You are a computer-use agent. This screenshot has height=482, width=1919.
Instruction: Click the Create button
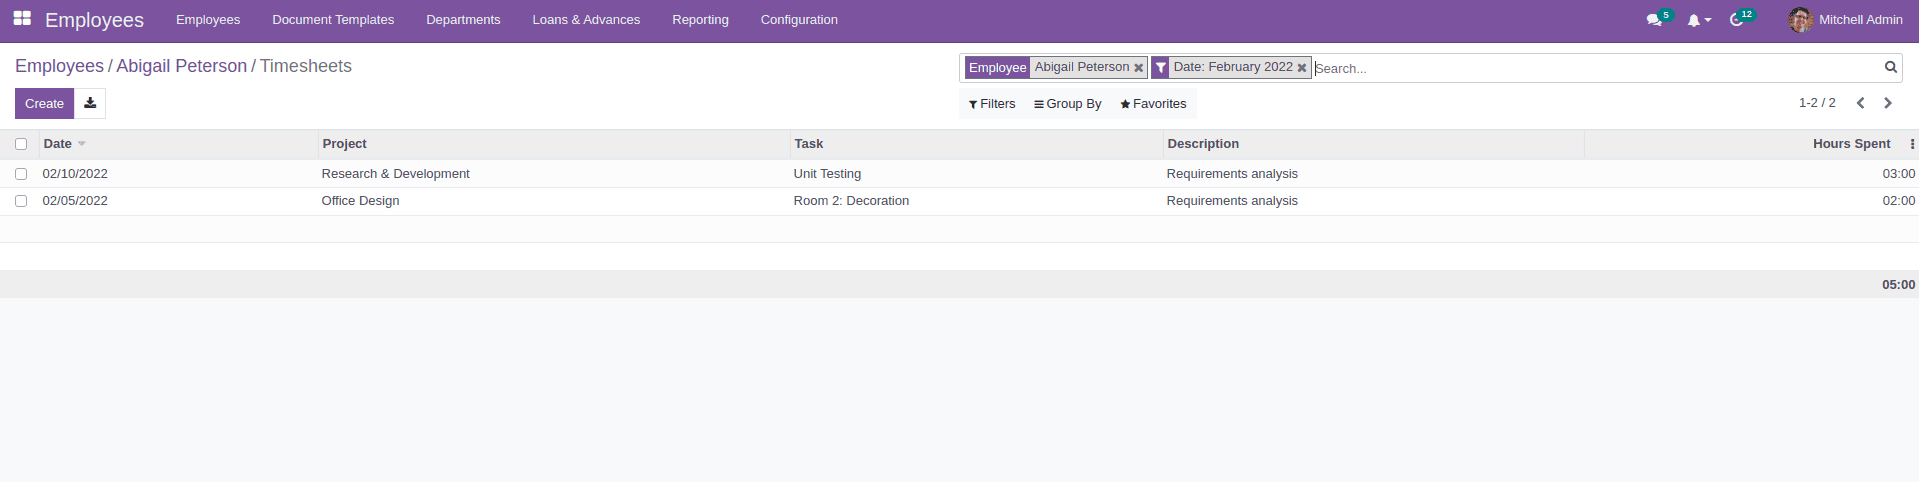click(44, 103)
